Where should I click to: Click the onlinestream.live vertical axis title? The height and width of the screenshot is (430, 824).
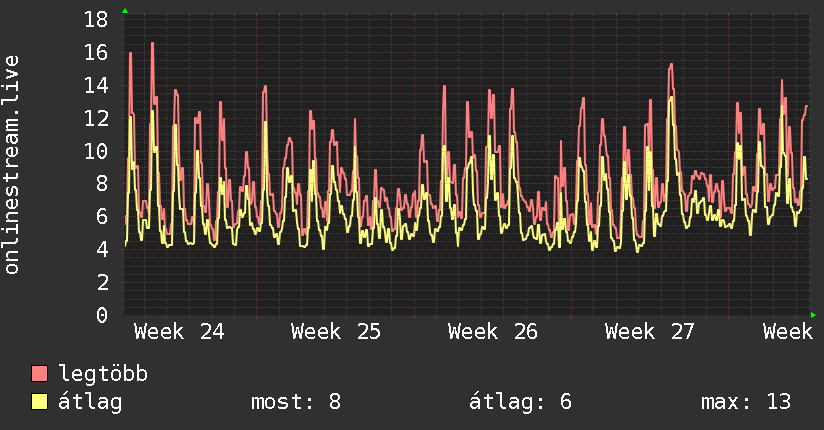pos(12,165)
